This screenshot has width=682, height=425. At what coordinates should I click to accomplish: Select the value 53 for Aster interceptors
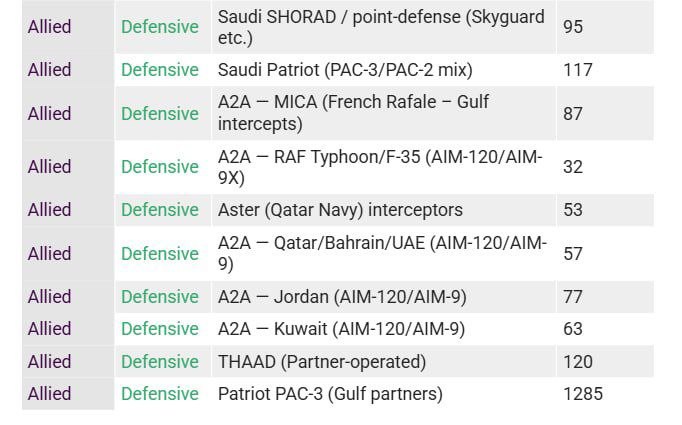click(573, 210)
